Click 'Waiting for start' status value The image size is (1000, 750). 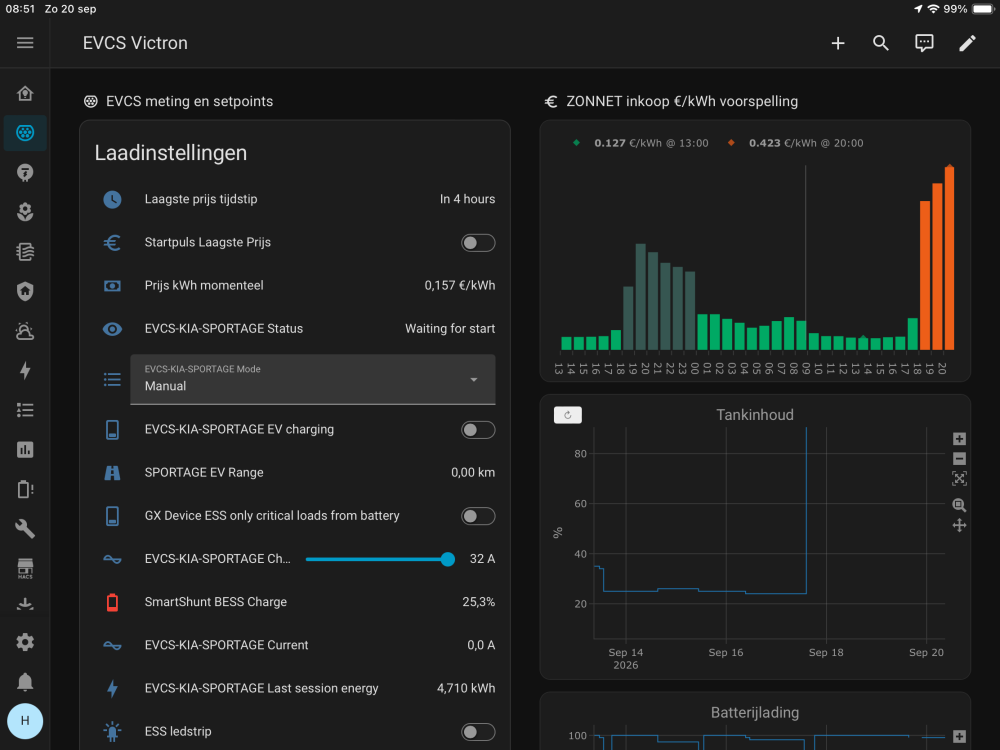pos(450,329)
